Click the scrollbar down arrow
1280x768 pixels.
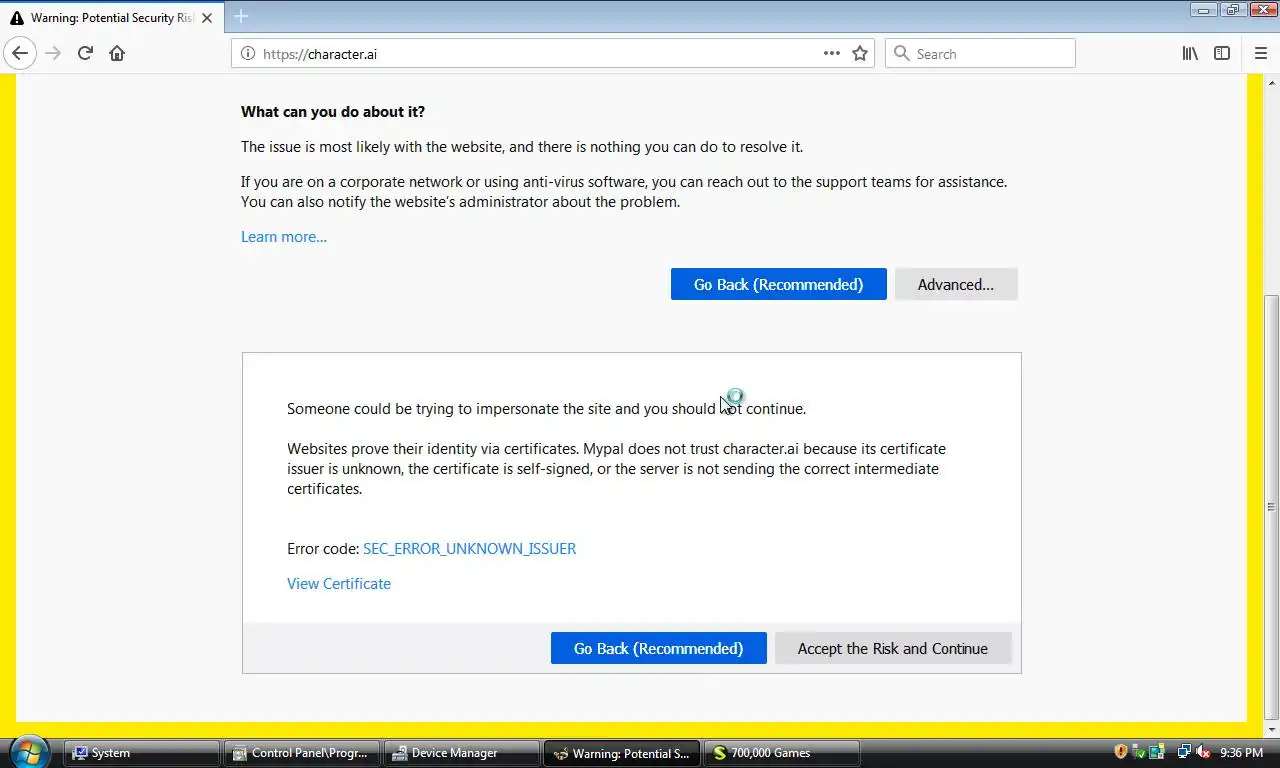coord(1271,729)
